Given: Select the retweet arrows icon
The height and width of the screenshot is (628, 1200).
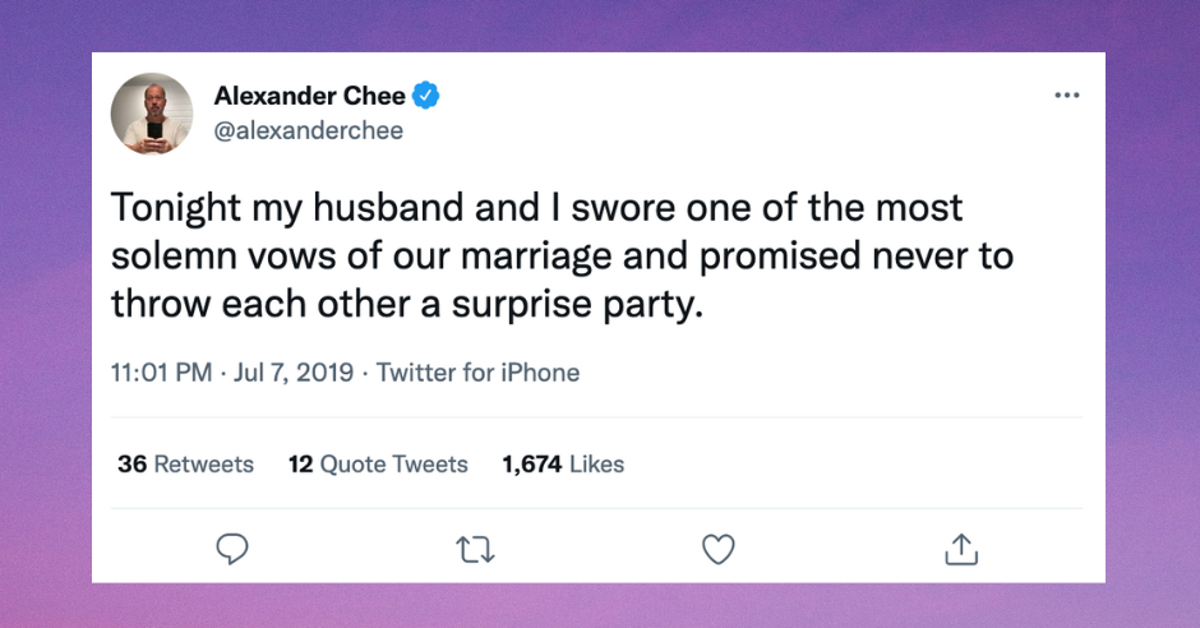Looking at the screenshot, I should tap(476, 547).
